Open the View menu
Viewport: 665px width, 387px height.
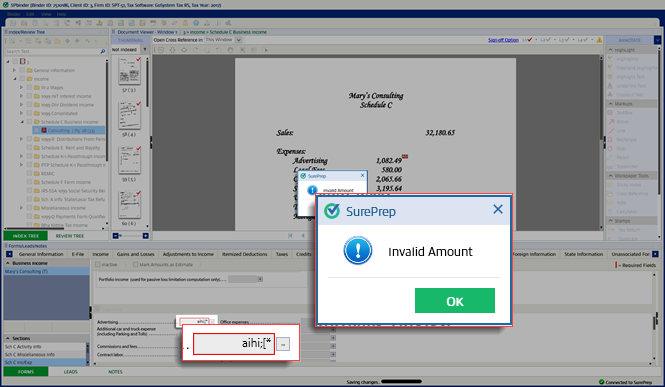point(46,14)
